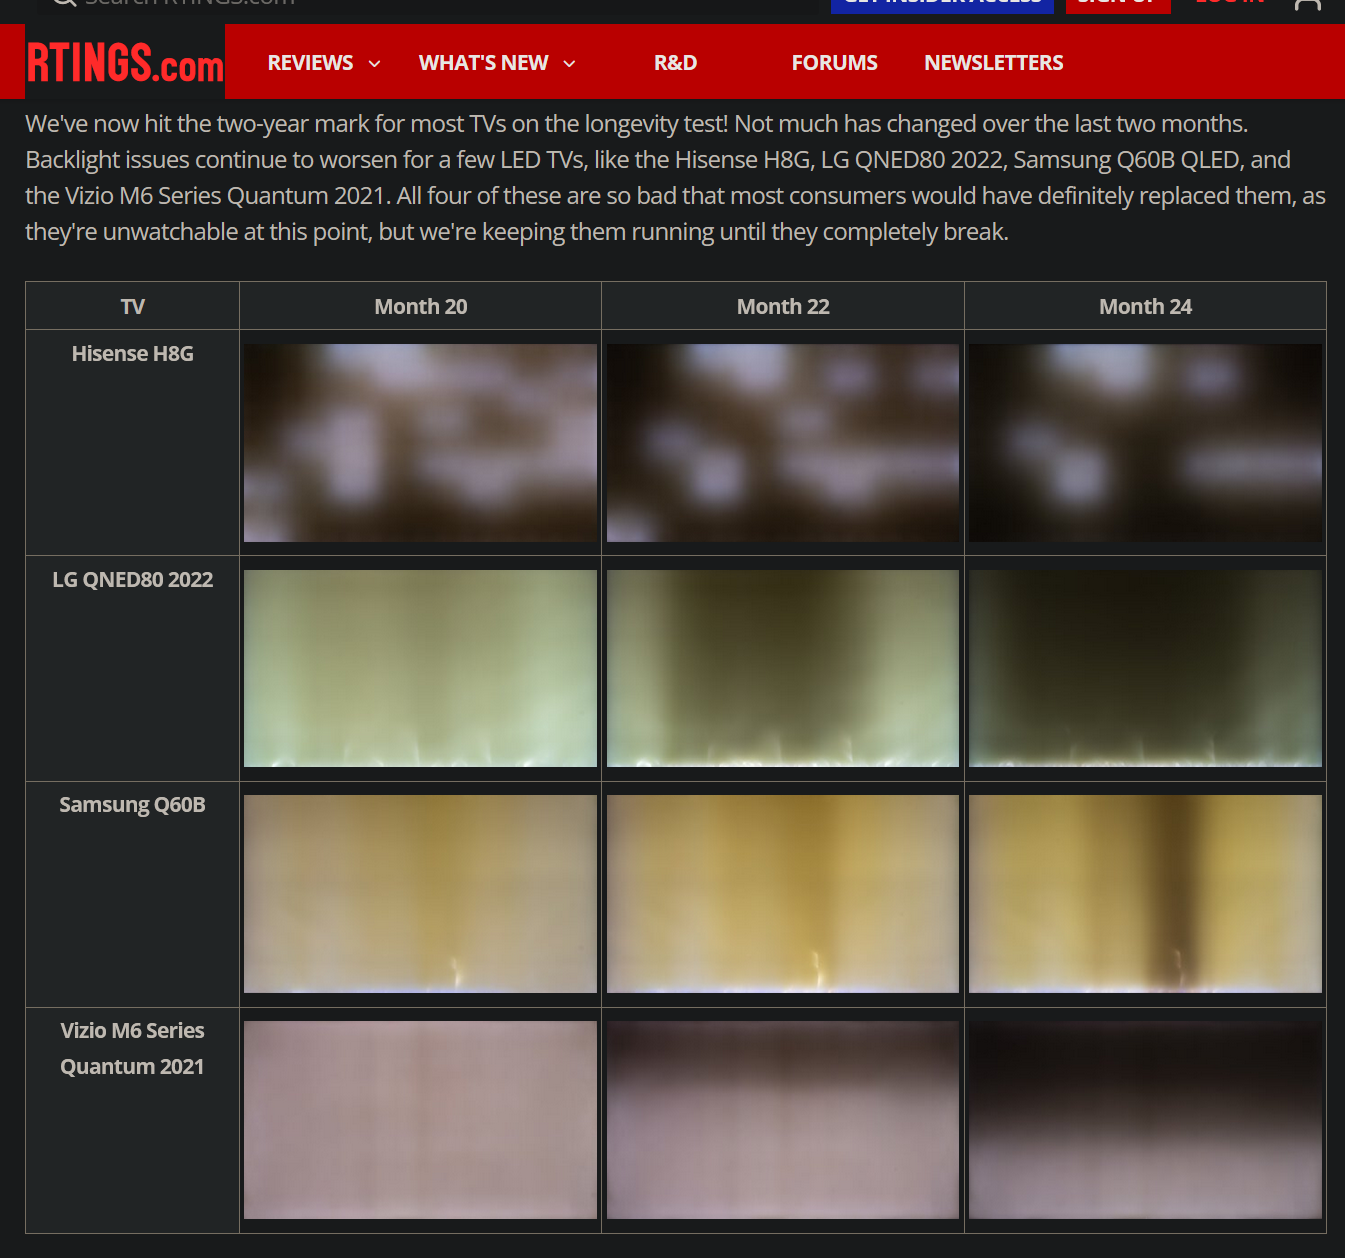View the Samsung Q60B Month 20 photo
The image size is (1345, 1258).
coord(419,893)
